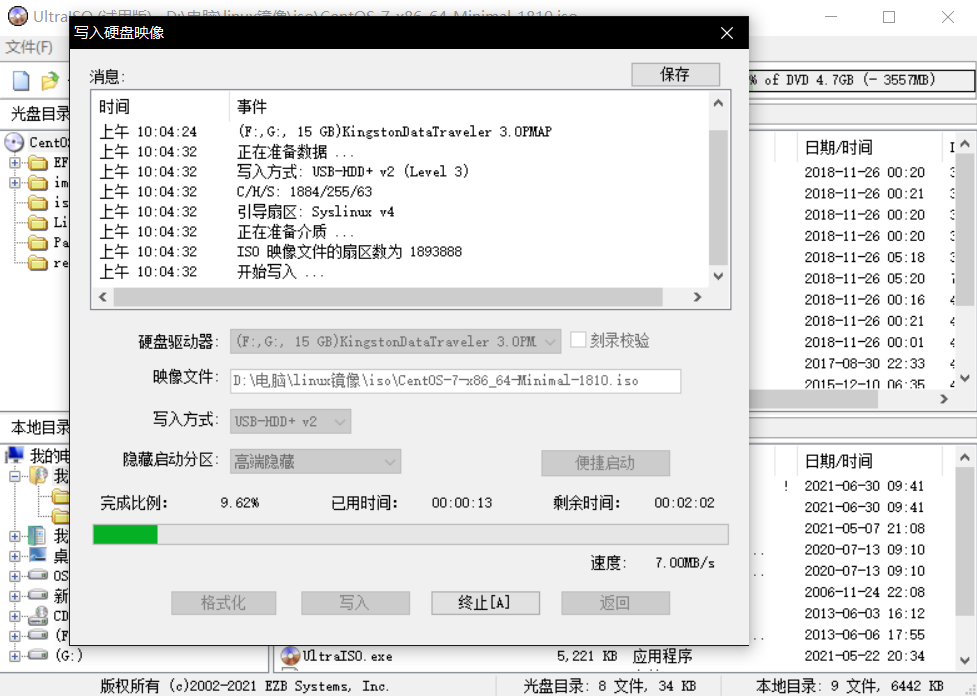
Task: Select the log row 'ISO 映像文件的扇区数为 1893888'
Action: (x=401, y=252)
